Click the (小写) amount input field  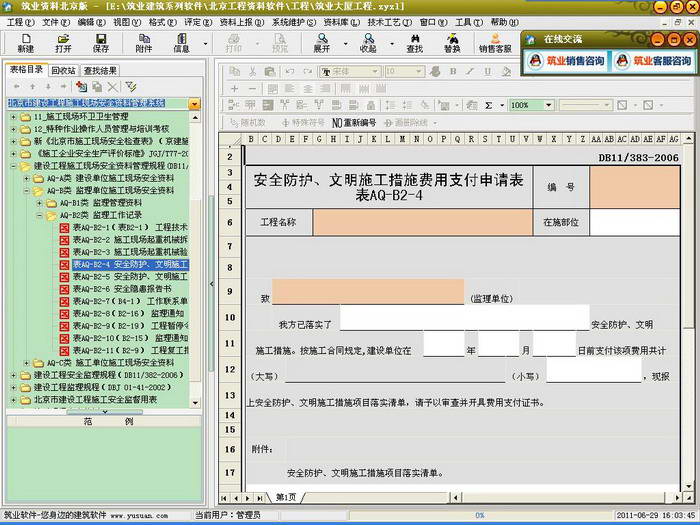[594, 370]
